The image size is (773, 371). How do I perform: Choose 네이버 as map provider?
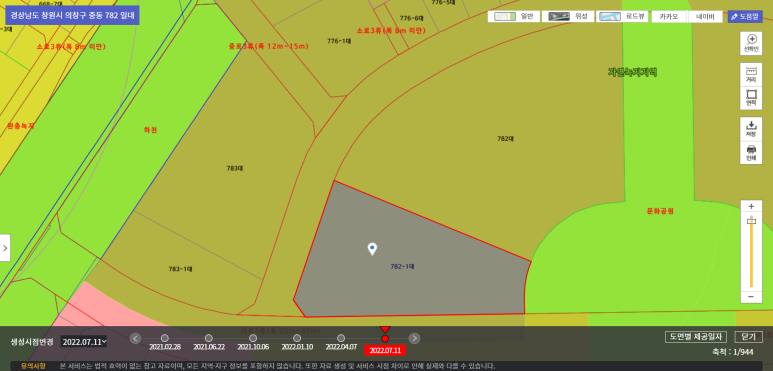coord(705,16)
